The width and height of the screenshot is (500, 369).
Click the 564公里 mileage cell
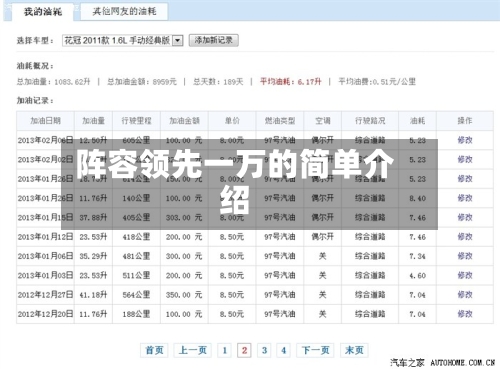[x=136, y=295]
